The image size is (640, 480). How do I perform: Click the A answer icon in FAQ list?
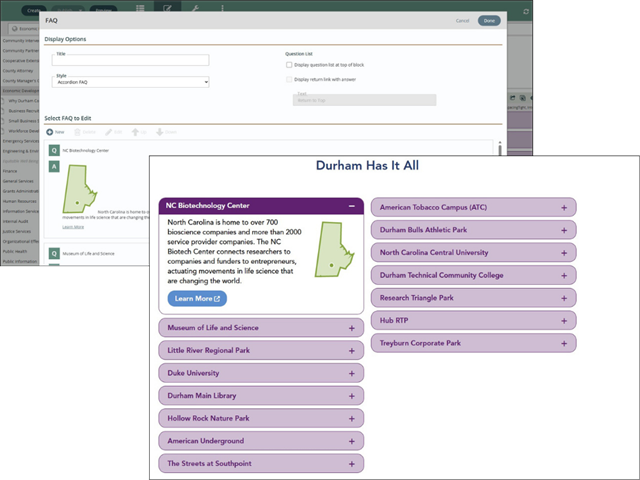point(54,167)
